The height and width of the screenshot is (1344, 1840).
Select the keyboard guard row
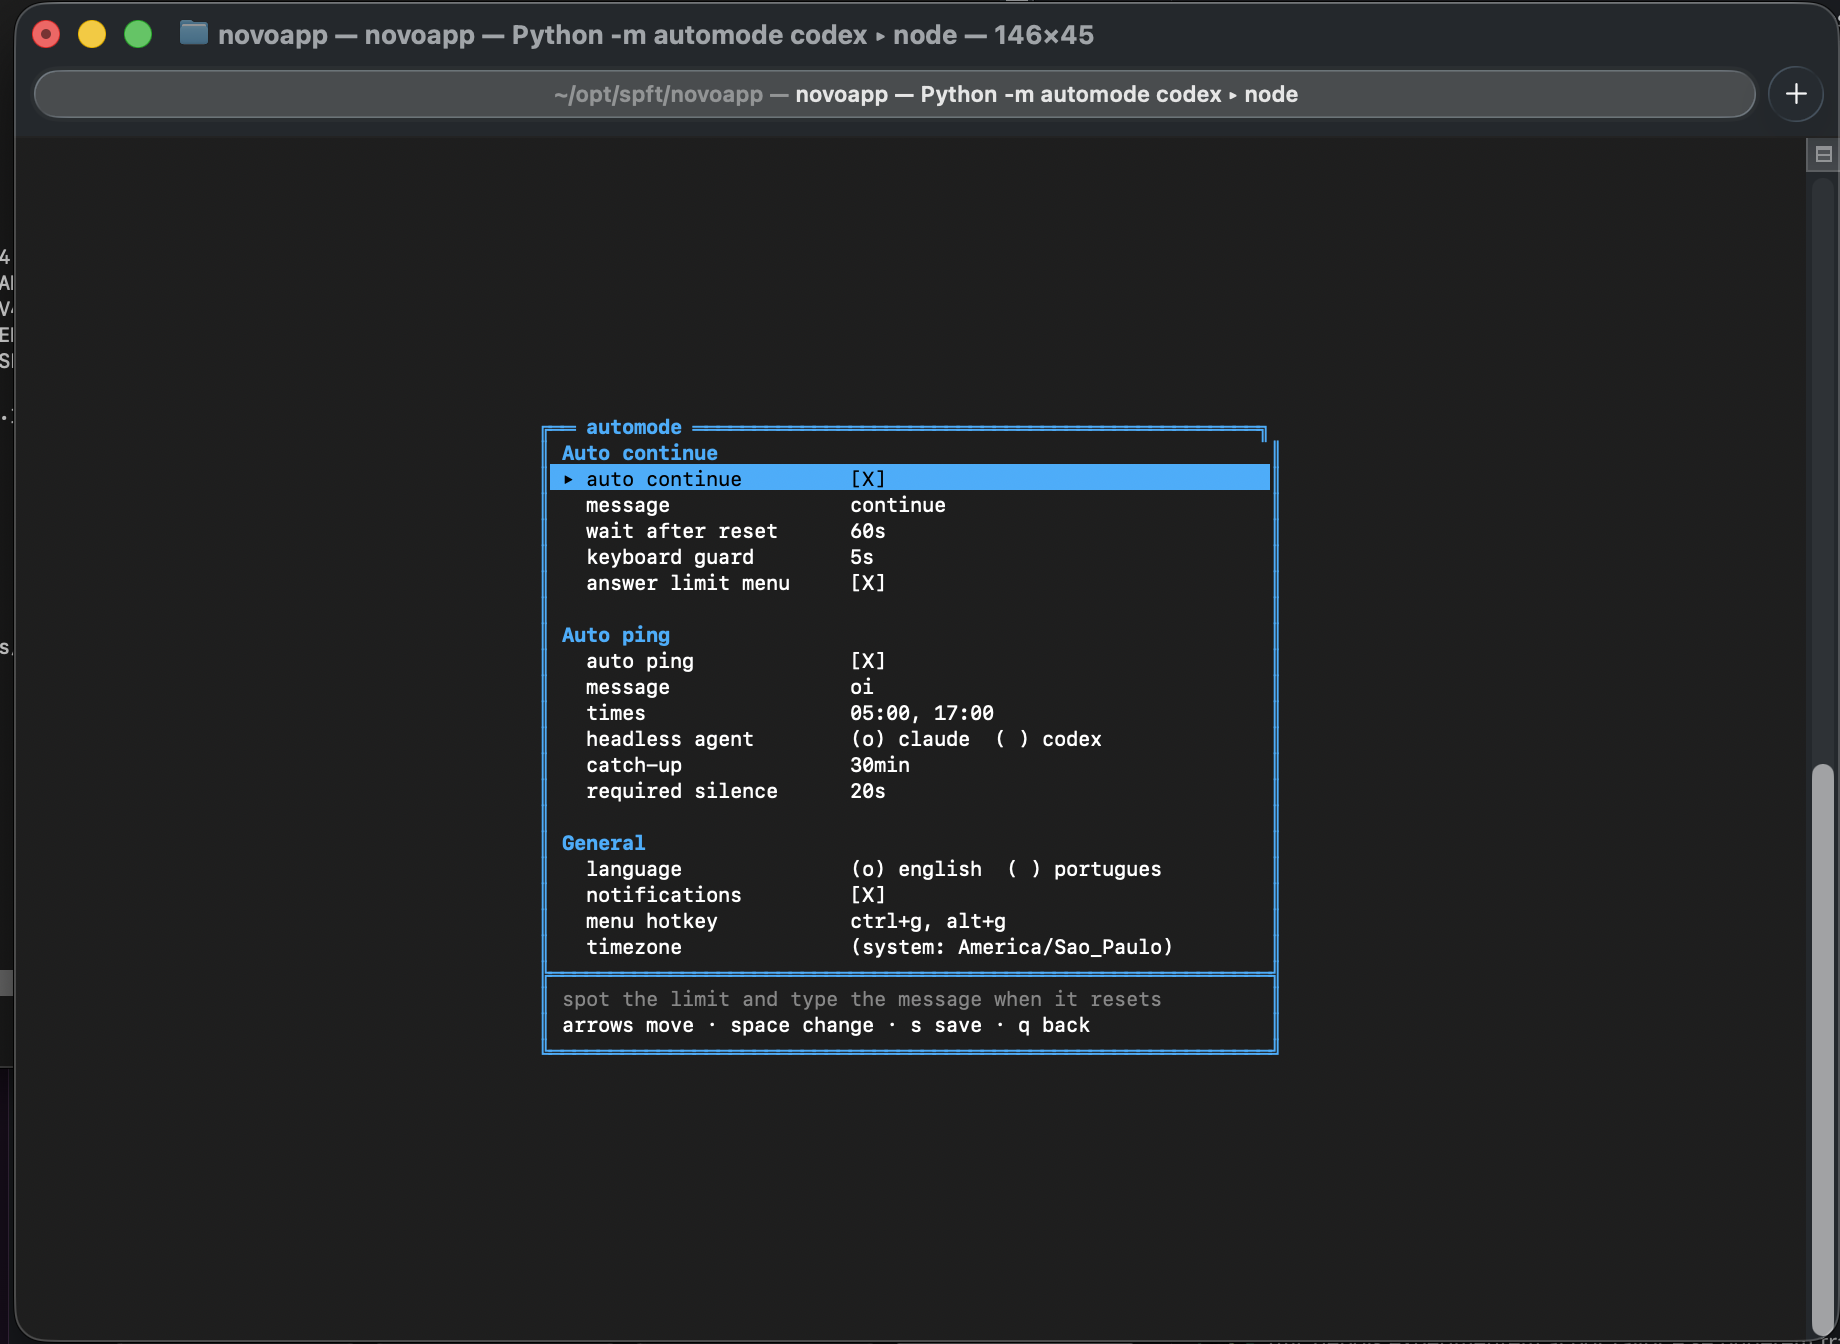point(910,557)
